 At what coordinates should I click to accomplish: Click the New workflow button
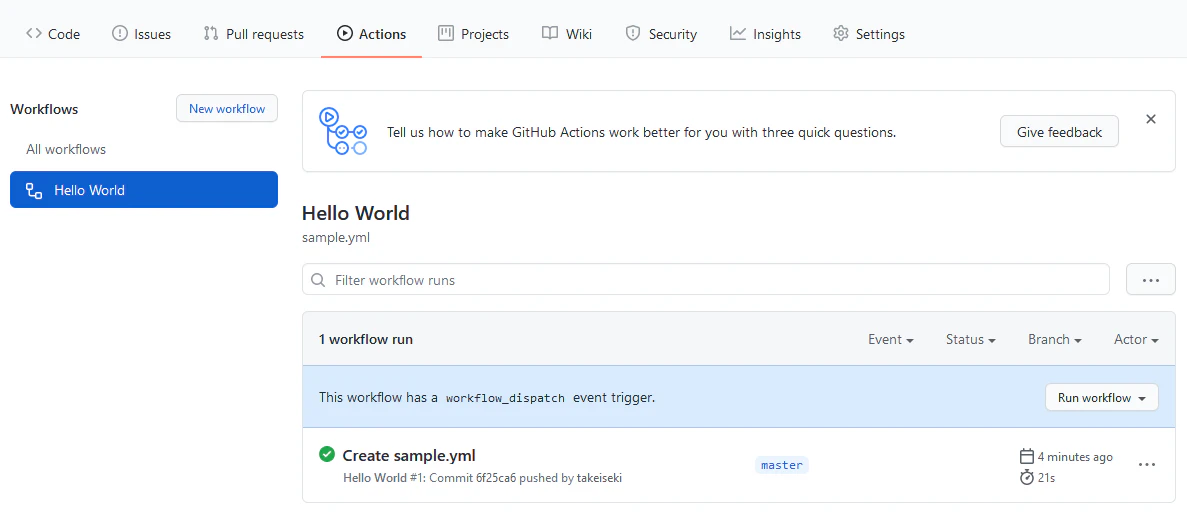[227, 108]
